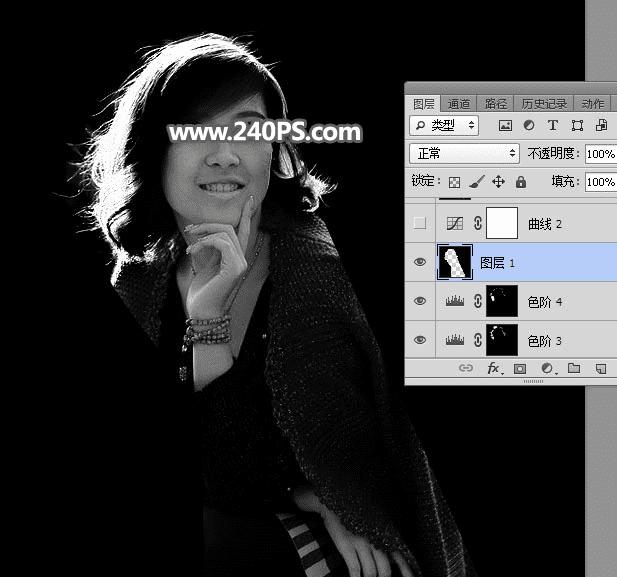Open the fx layer style menu
The width and height of the screenshot is (617, 577).
point(494,368)
